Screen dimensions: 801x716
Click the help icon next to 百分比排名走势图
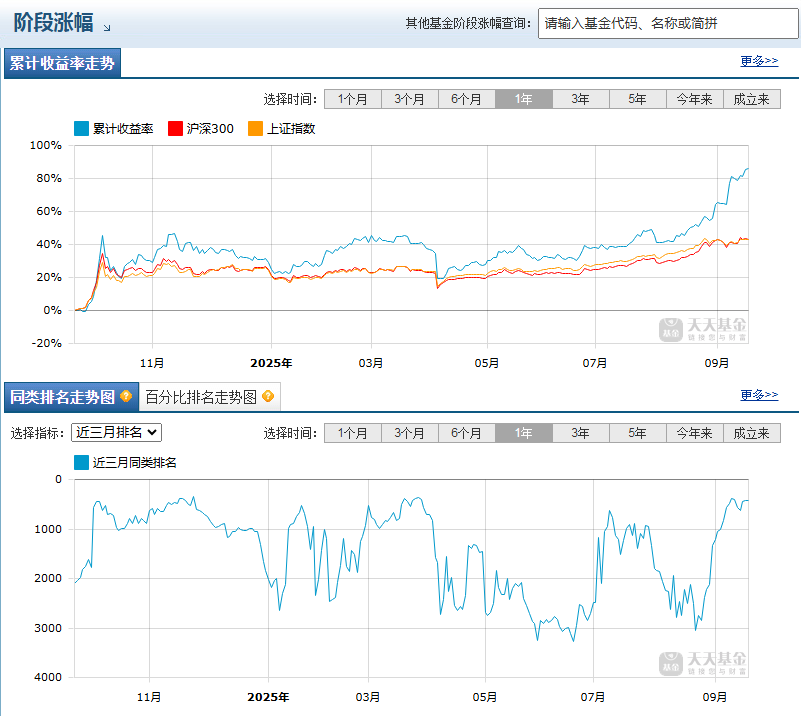pos(268,396)
